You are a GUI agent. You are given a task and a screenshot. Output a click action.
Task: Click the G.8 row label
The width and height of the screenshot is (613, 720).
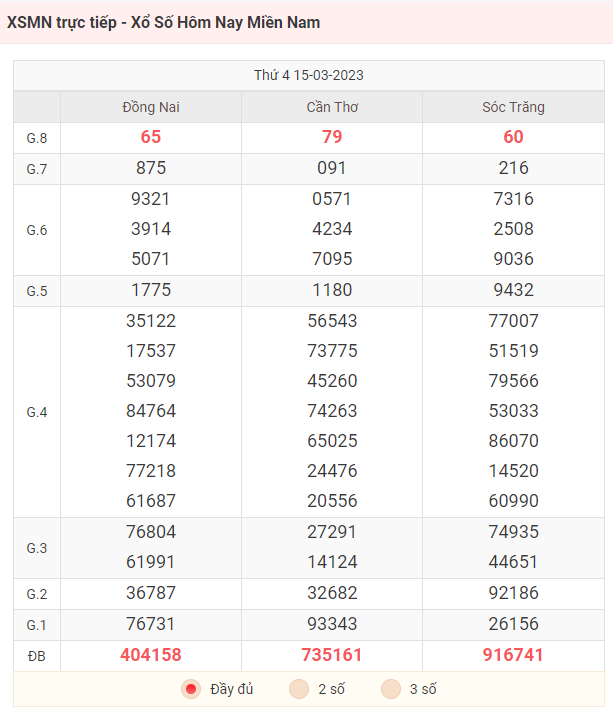click(x=37, y=138)
